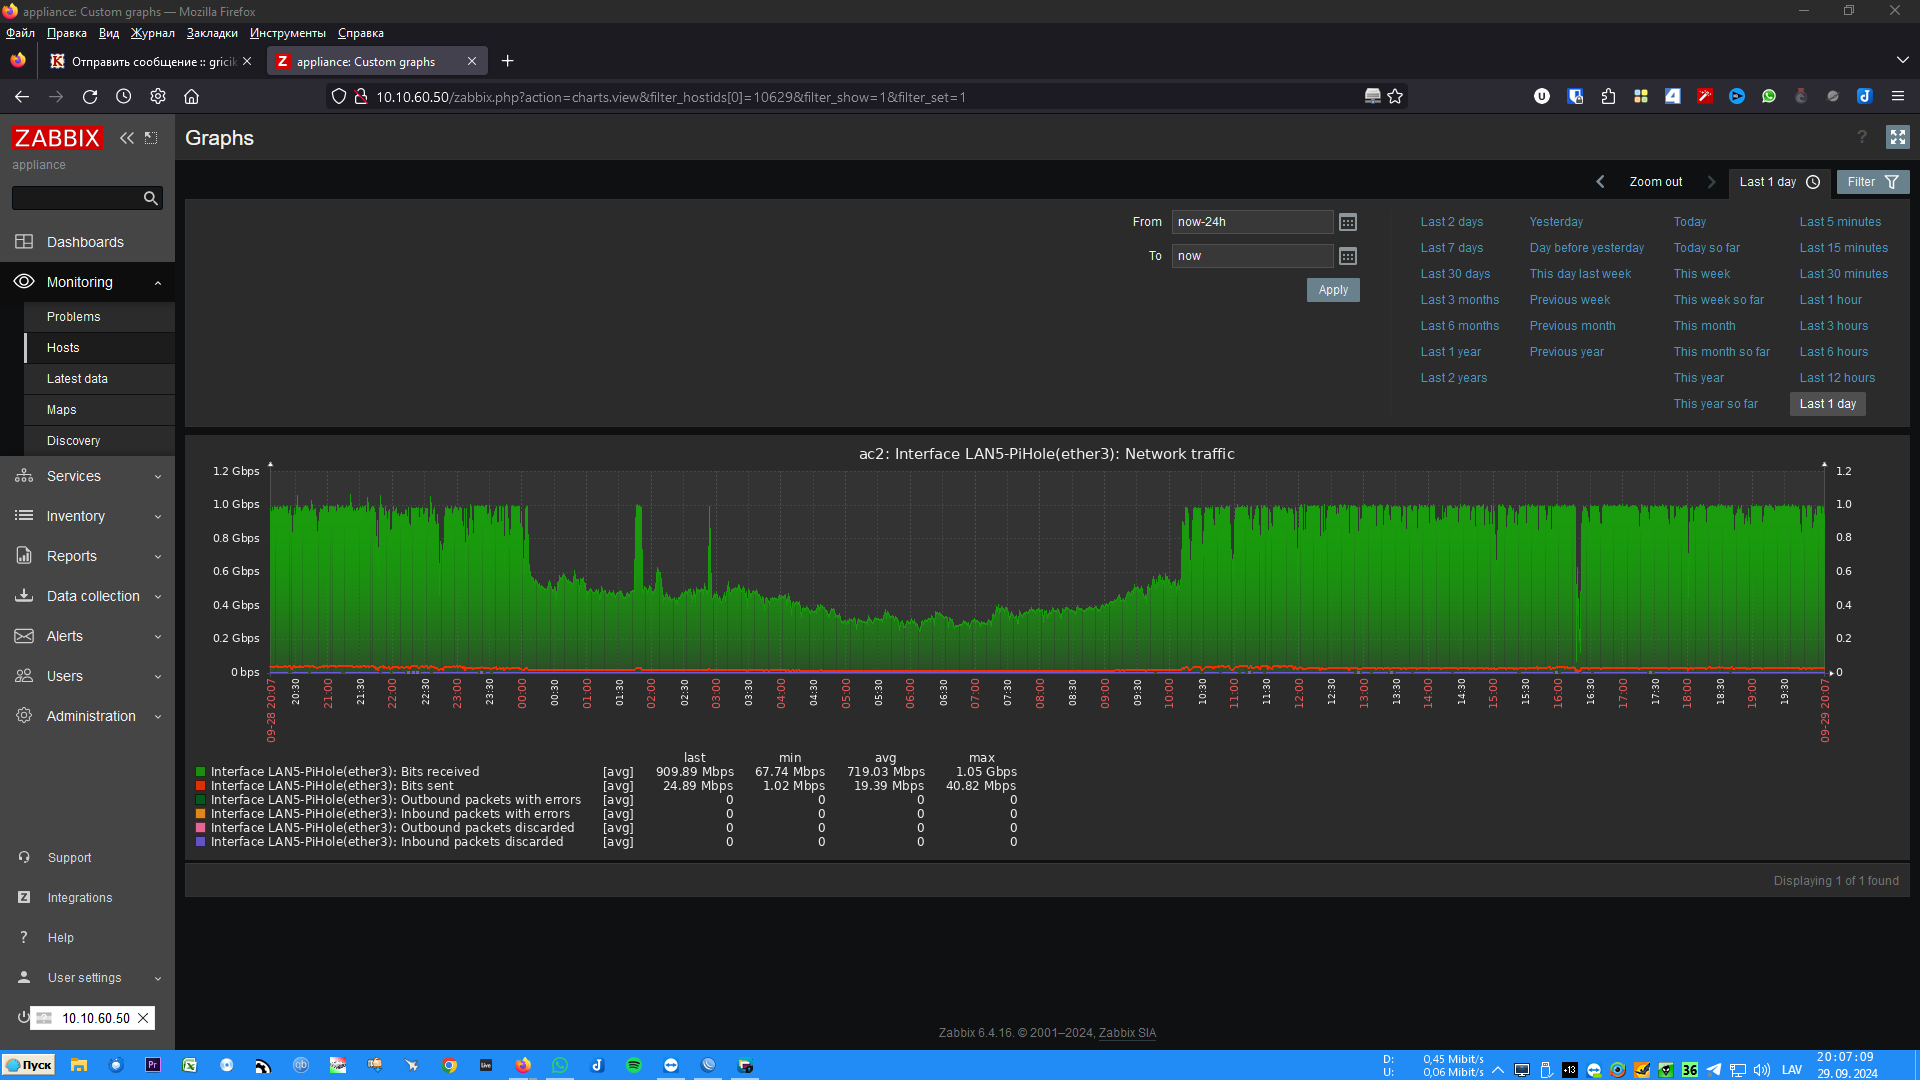Open the To date calendar picker

click(x=1347, y=256)
